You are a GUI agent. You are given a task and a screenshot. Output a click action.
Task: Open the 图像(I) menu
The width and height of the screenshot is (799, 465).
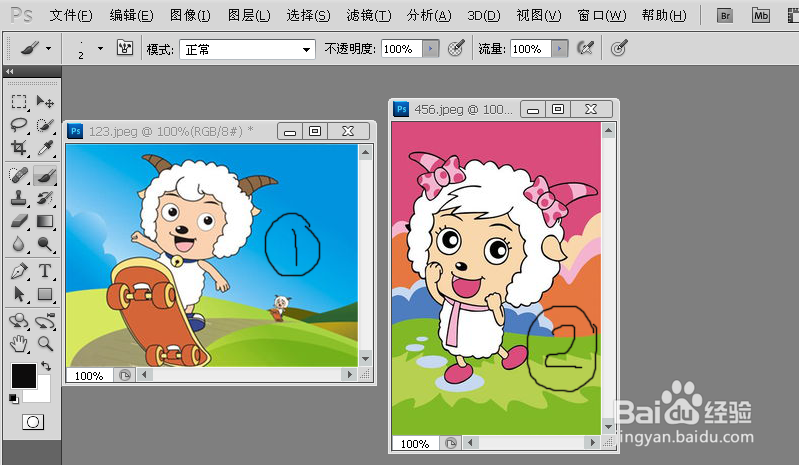click(190, 16)
